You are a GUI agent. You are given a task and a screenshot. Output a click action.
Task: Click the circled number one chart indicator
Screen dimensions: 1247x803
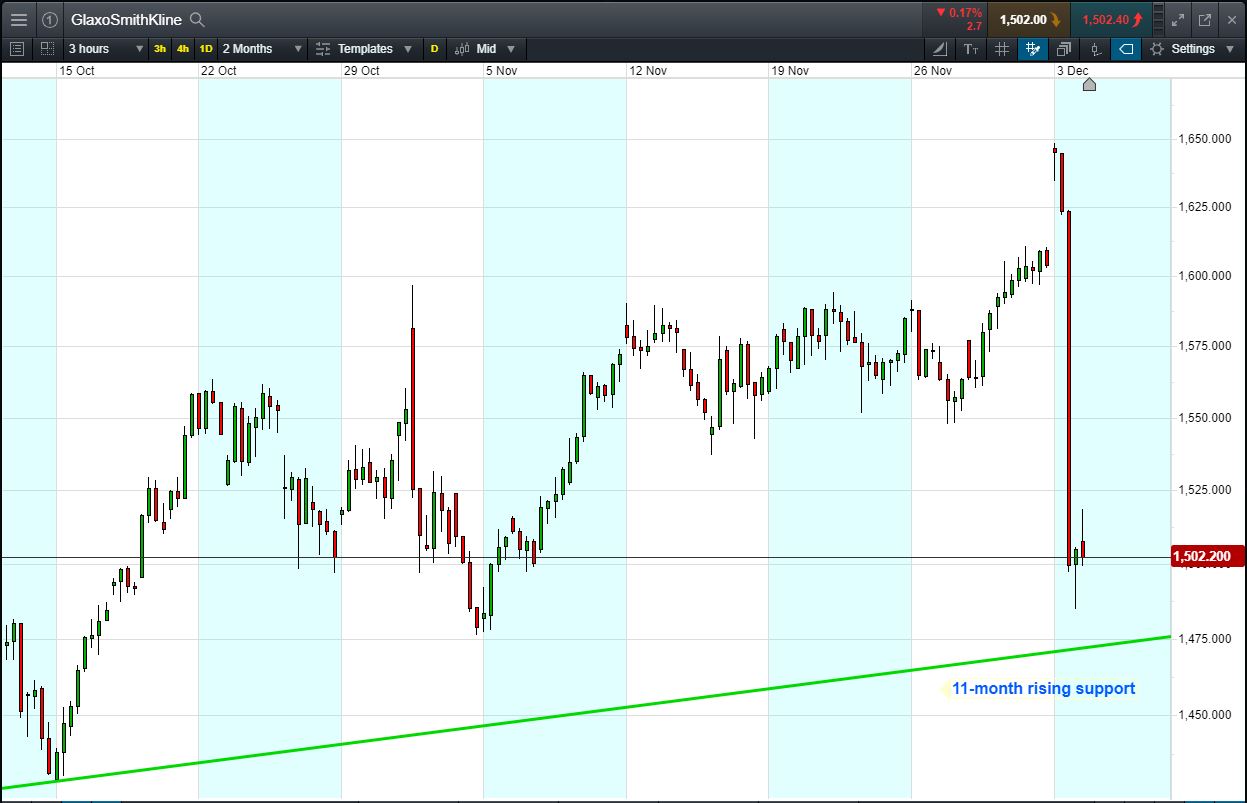click(50, 19)
